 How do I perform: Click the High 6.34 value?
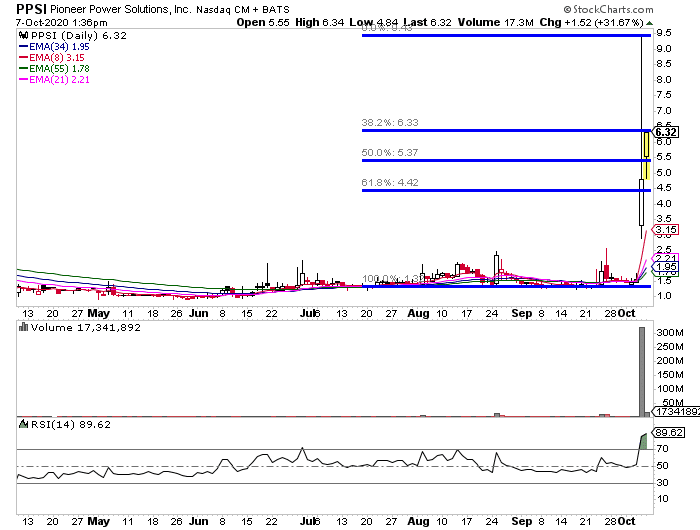[x=320, y=22]
